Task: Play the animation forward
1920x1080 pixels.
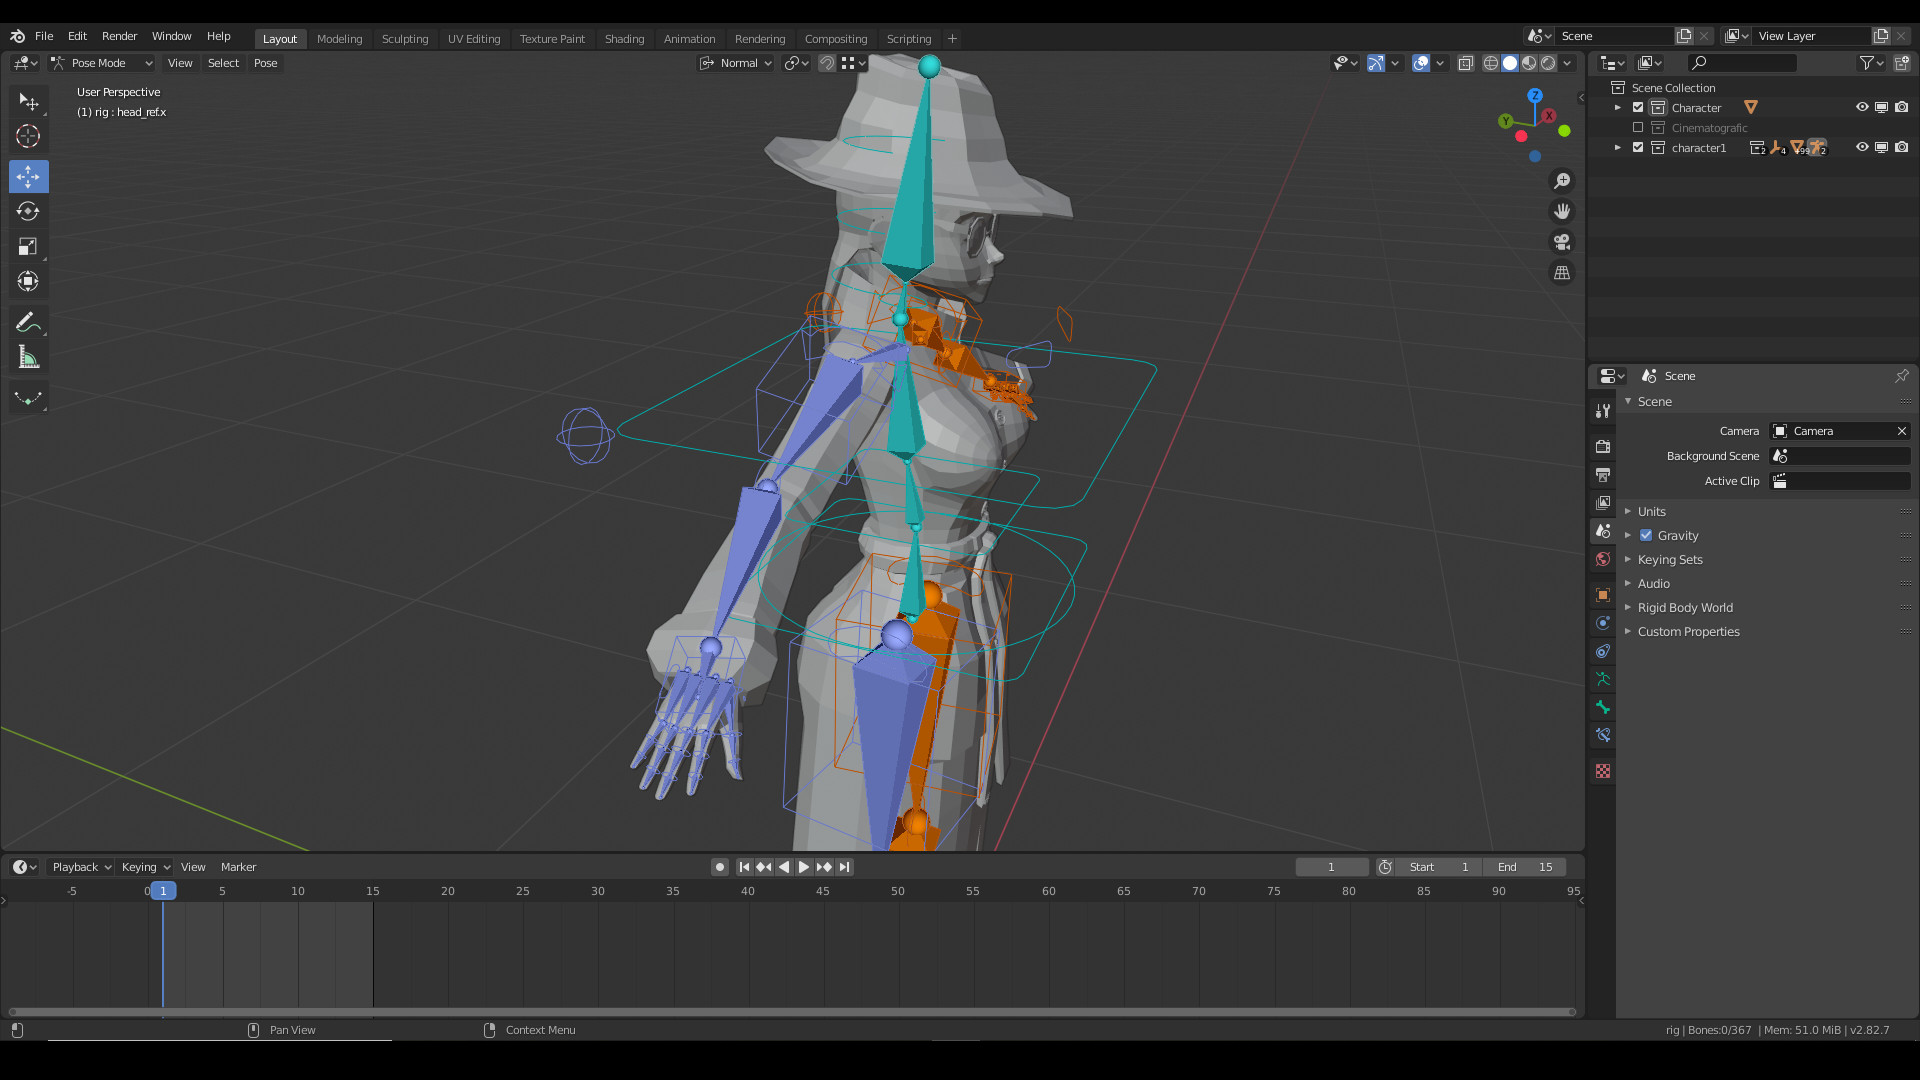Action: 803,867
